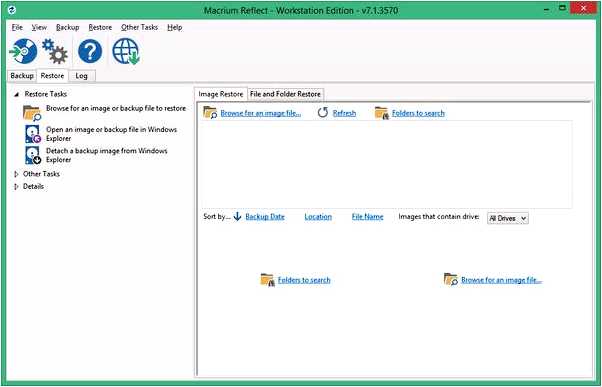Choose 'Browse for an image or backup file to restore'
This screenshot has height=387, width=602.
click(116, 108)
